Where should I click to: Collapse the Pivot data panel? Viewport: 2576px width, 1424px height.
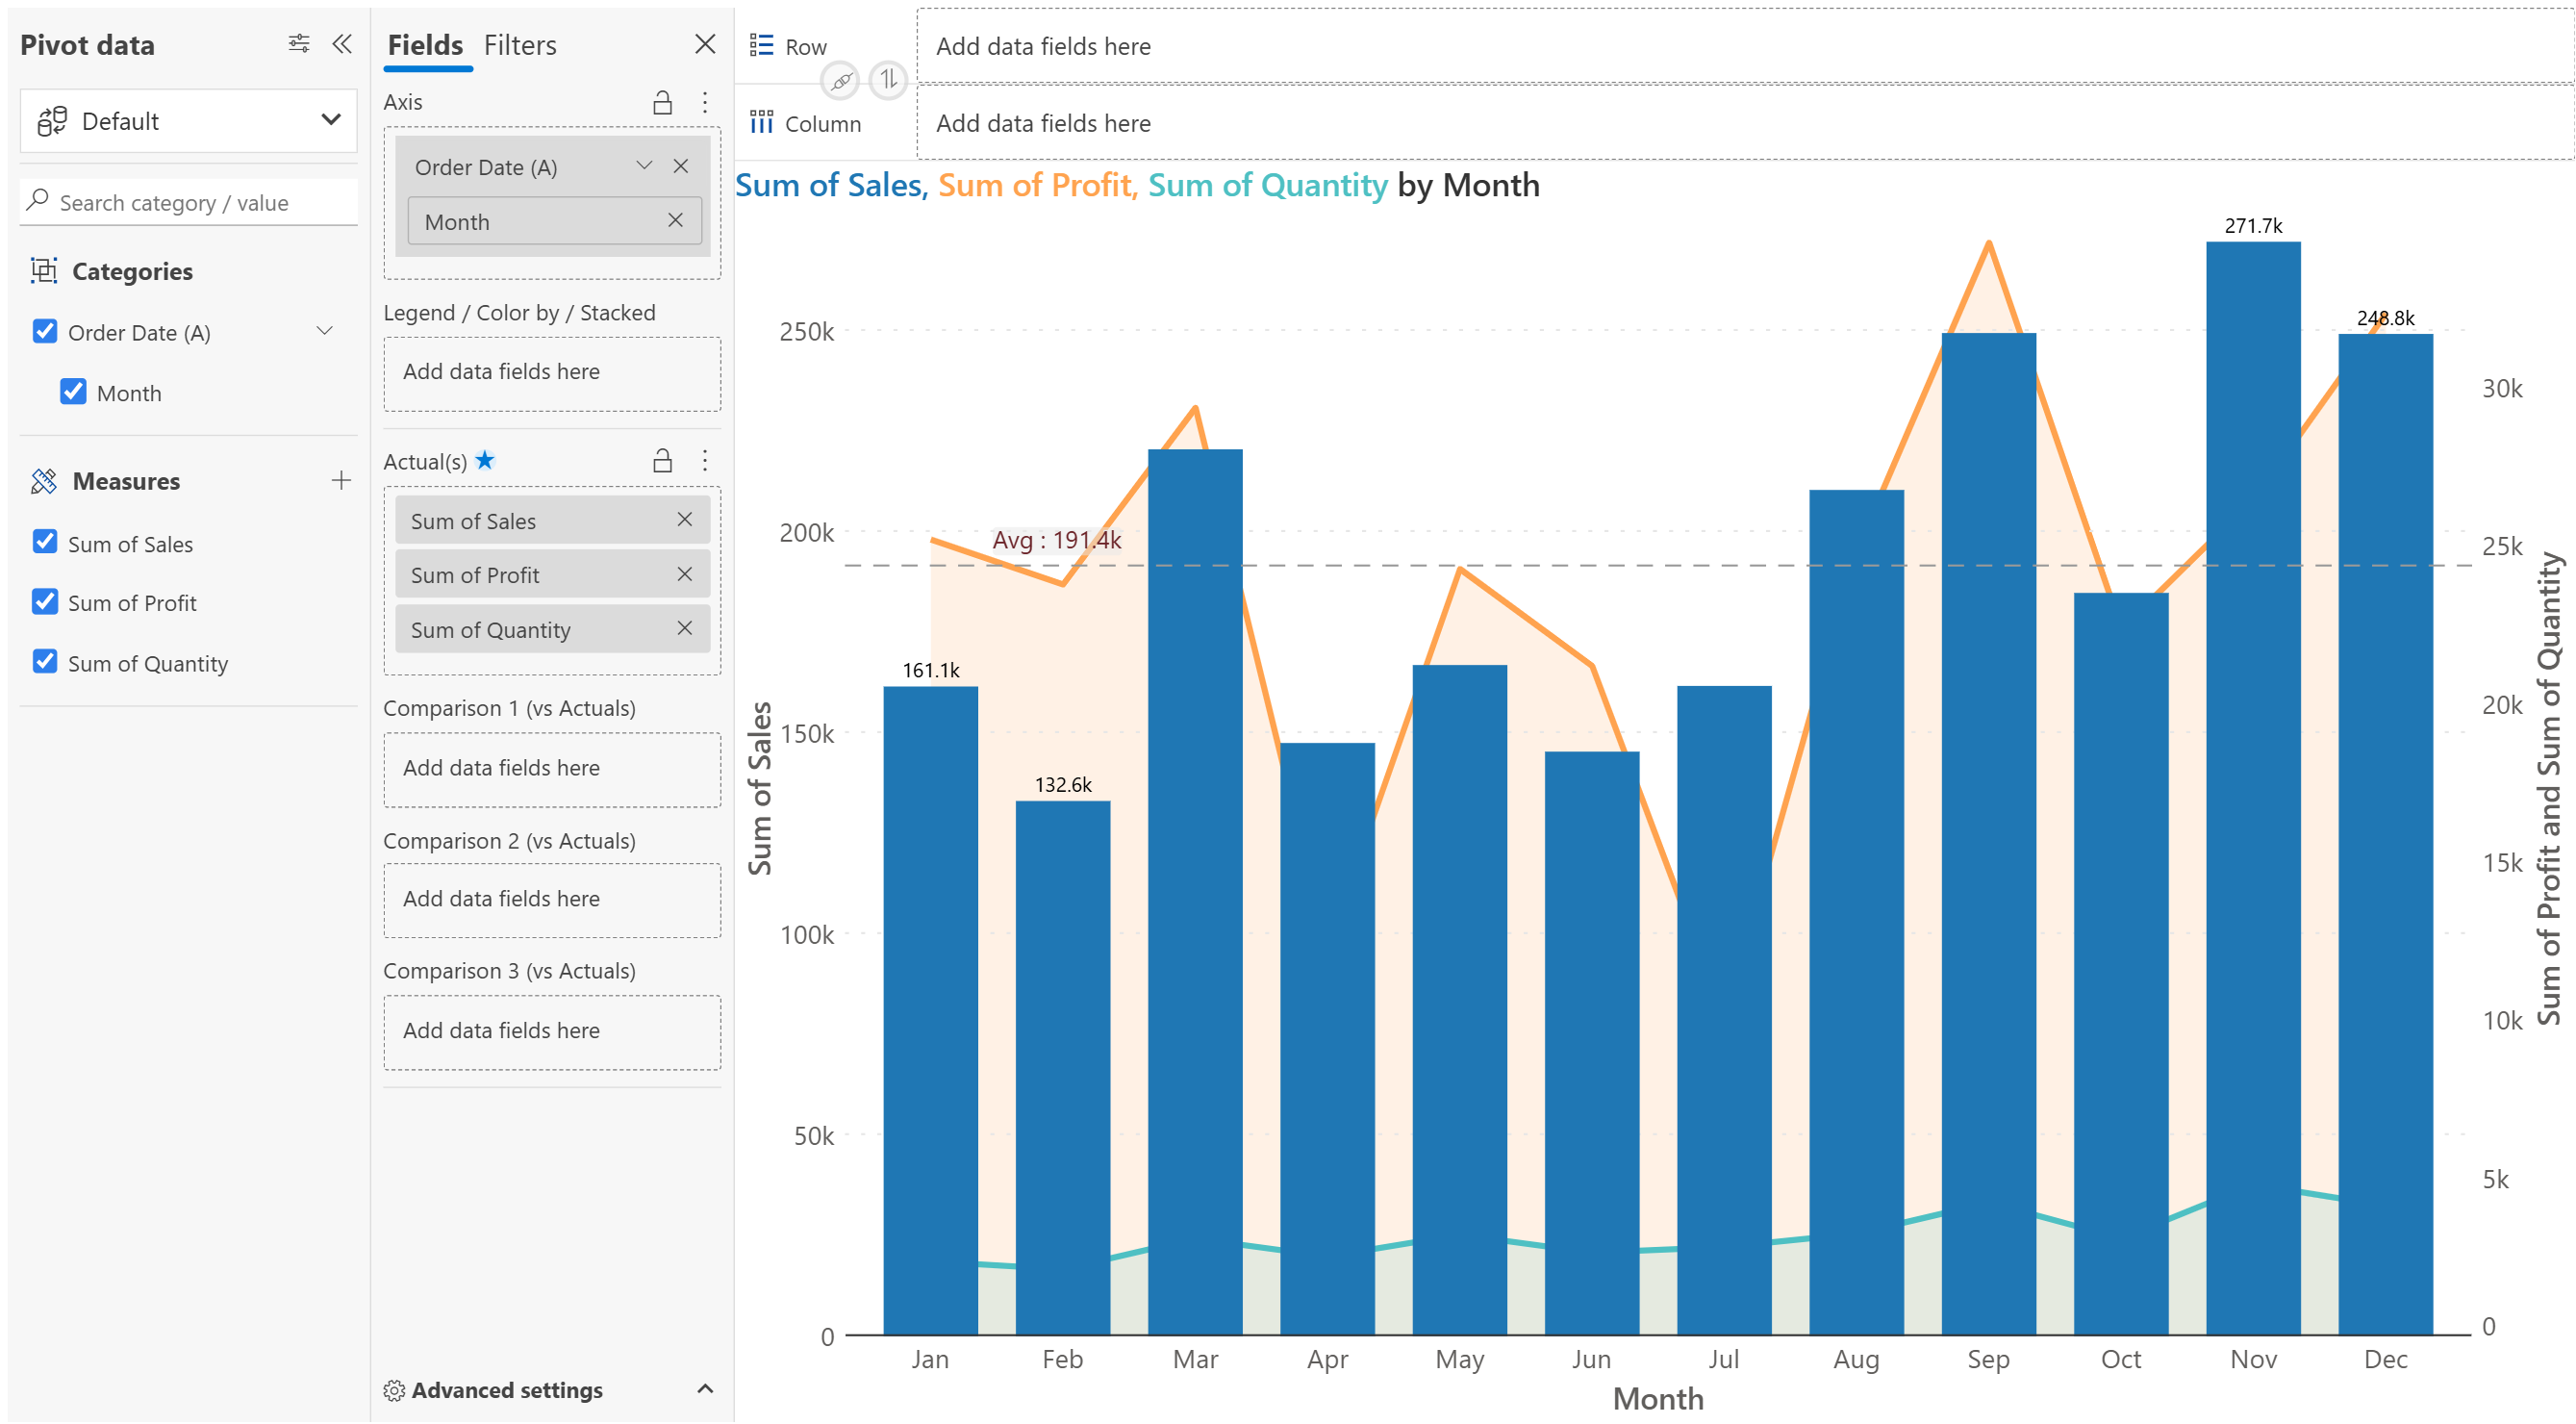pos(342,44)
